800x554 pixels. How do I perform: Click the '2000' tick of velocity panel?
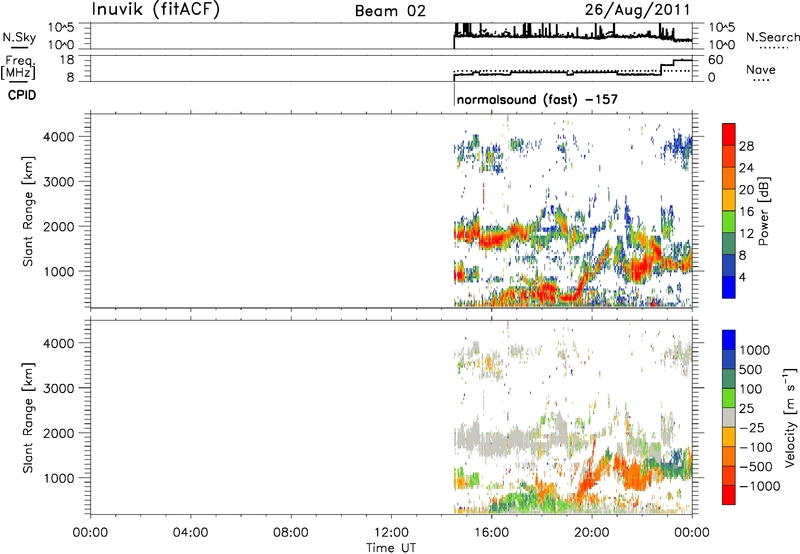pos(59,433)
